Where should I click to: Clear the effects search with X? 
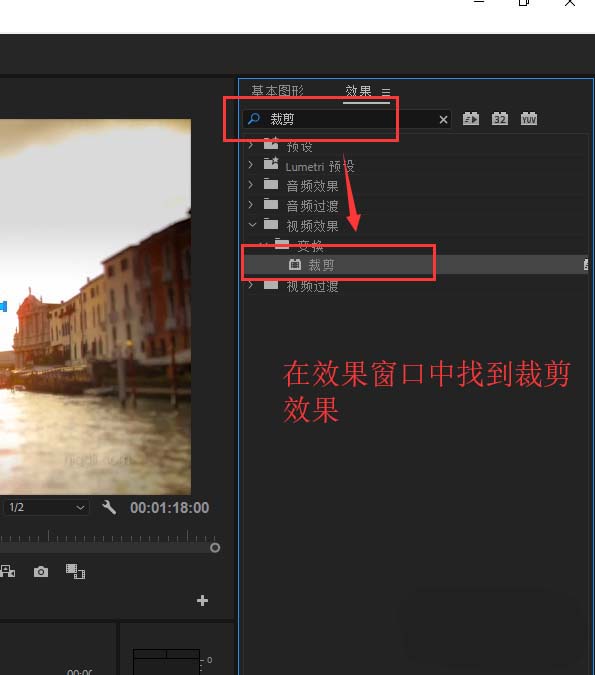click(443, 120)
